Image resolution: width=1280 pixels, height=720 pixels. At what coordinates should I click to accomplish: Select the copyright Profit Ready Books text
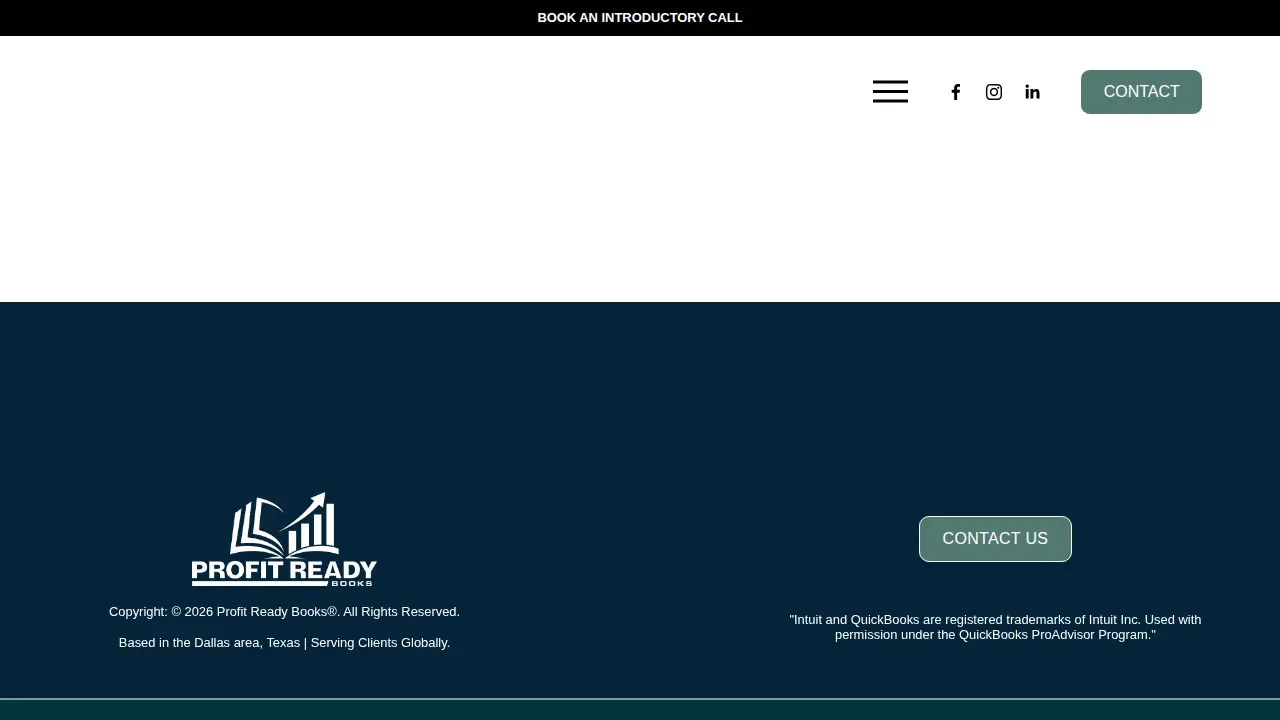(x=284, y=612)
